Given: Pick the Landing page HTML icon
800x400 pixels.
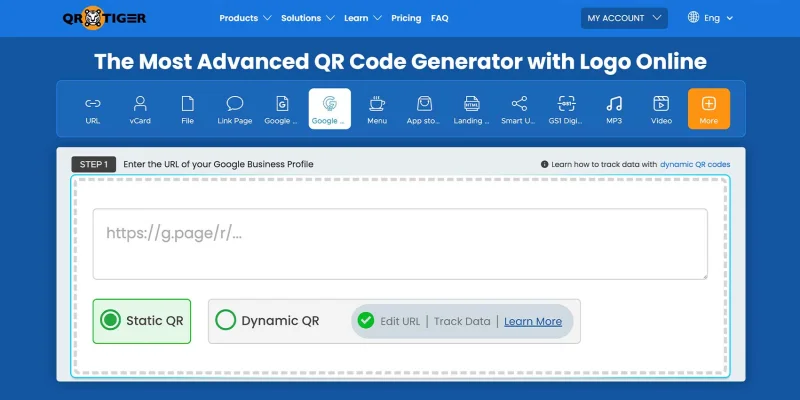Looking at the screenshot, I should click(471, 109).
